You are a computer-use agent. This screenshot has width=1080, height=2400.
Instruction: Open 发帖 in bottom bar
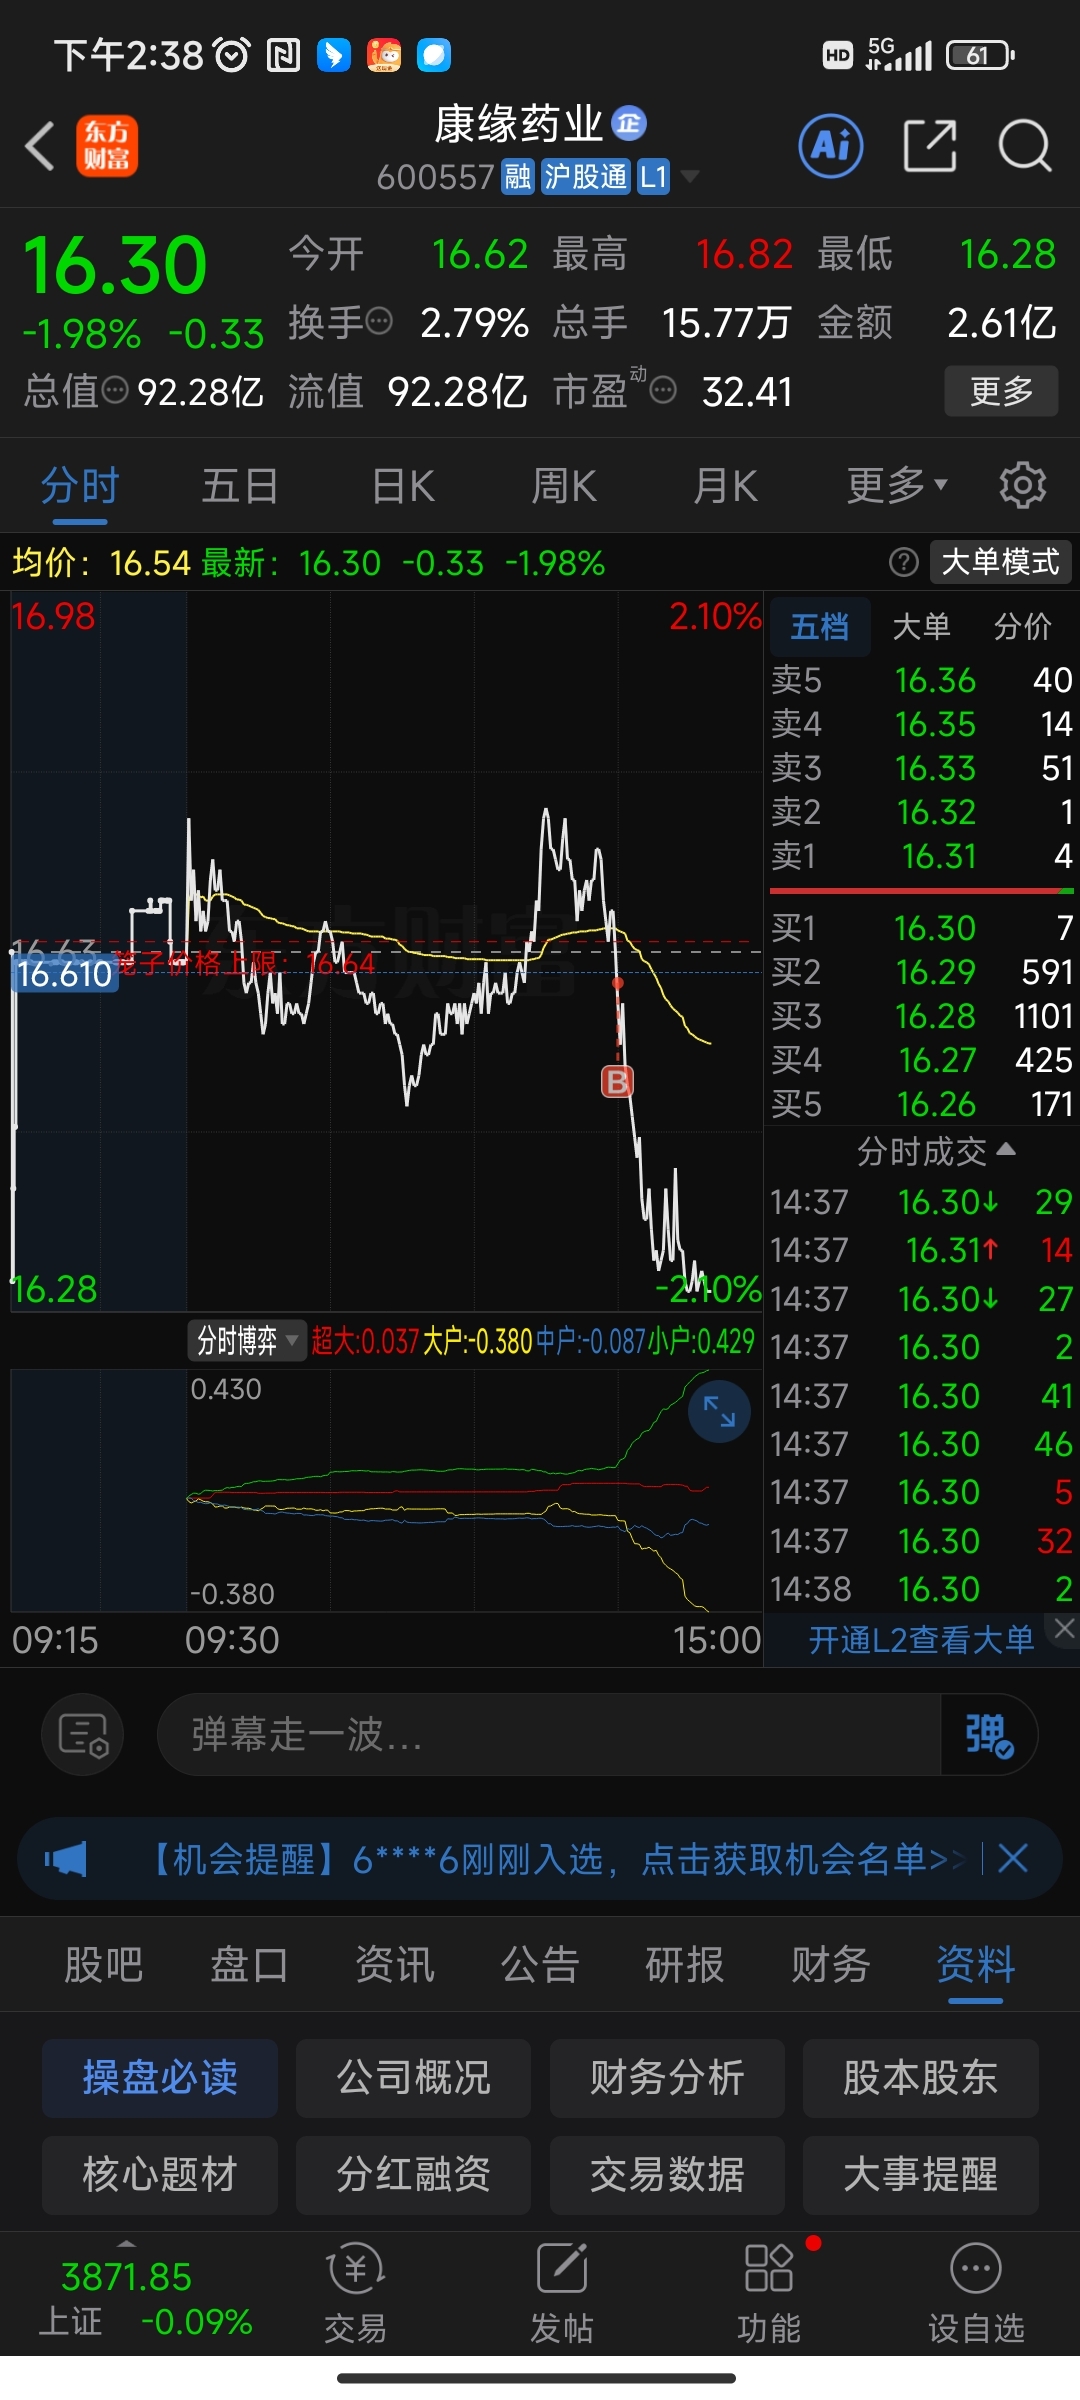click(x=562, y=2292)
